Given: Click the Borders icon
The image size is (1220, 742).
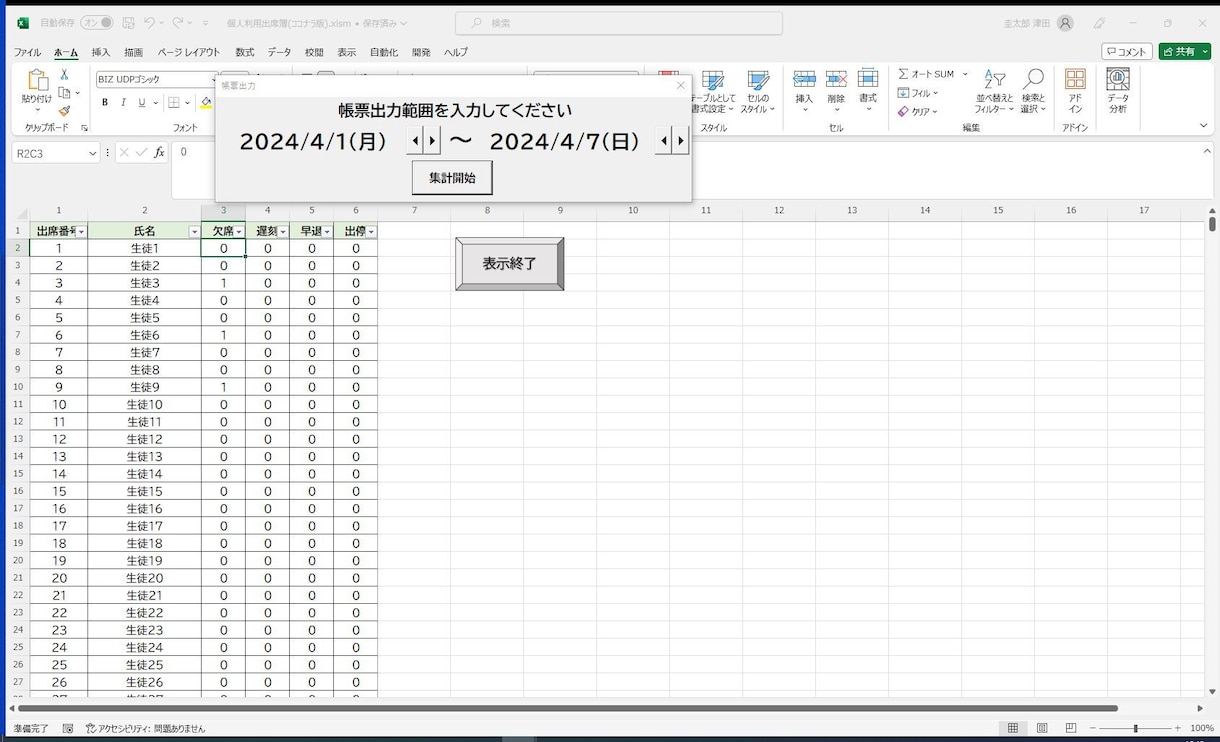Looking at the screenshot, I should 174,102.
